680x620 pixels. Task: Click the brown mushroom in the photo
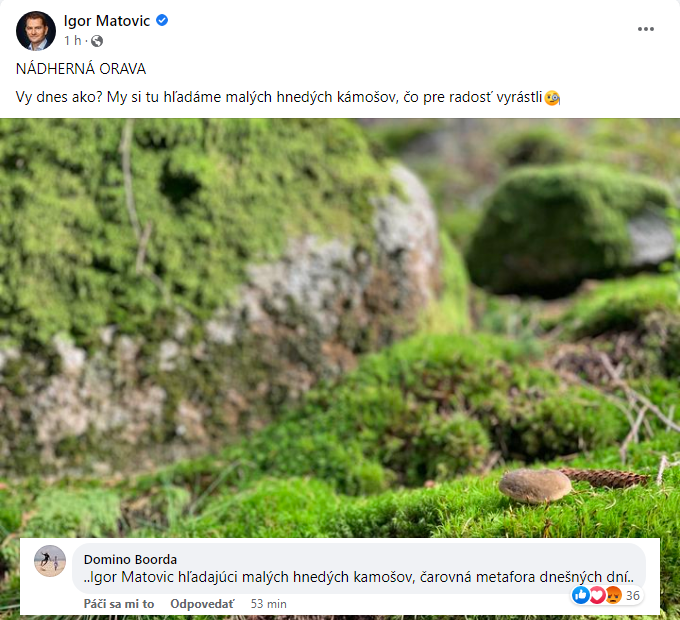click(x=535, y=486)
